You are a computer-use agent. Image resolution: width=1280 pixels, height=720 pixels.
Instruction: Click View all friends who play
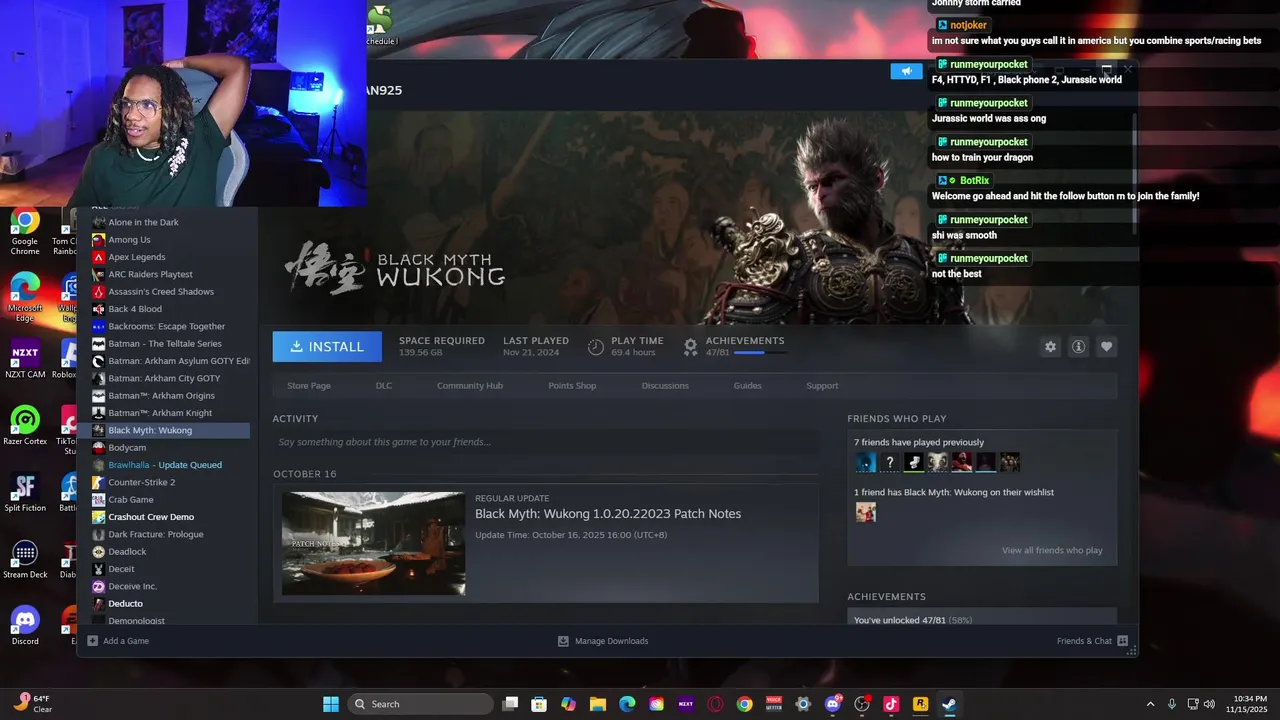(1052, 551)
